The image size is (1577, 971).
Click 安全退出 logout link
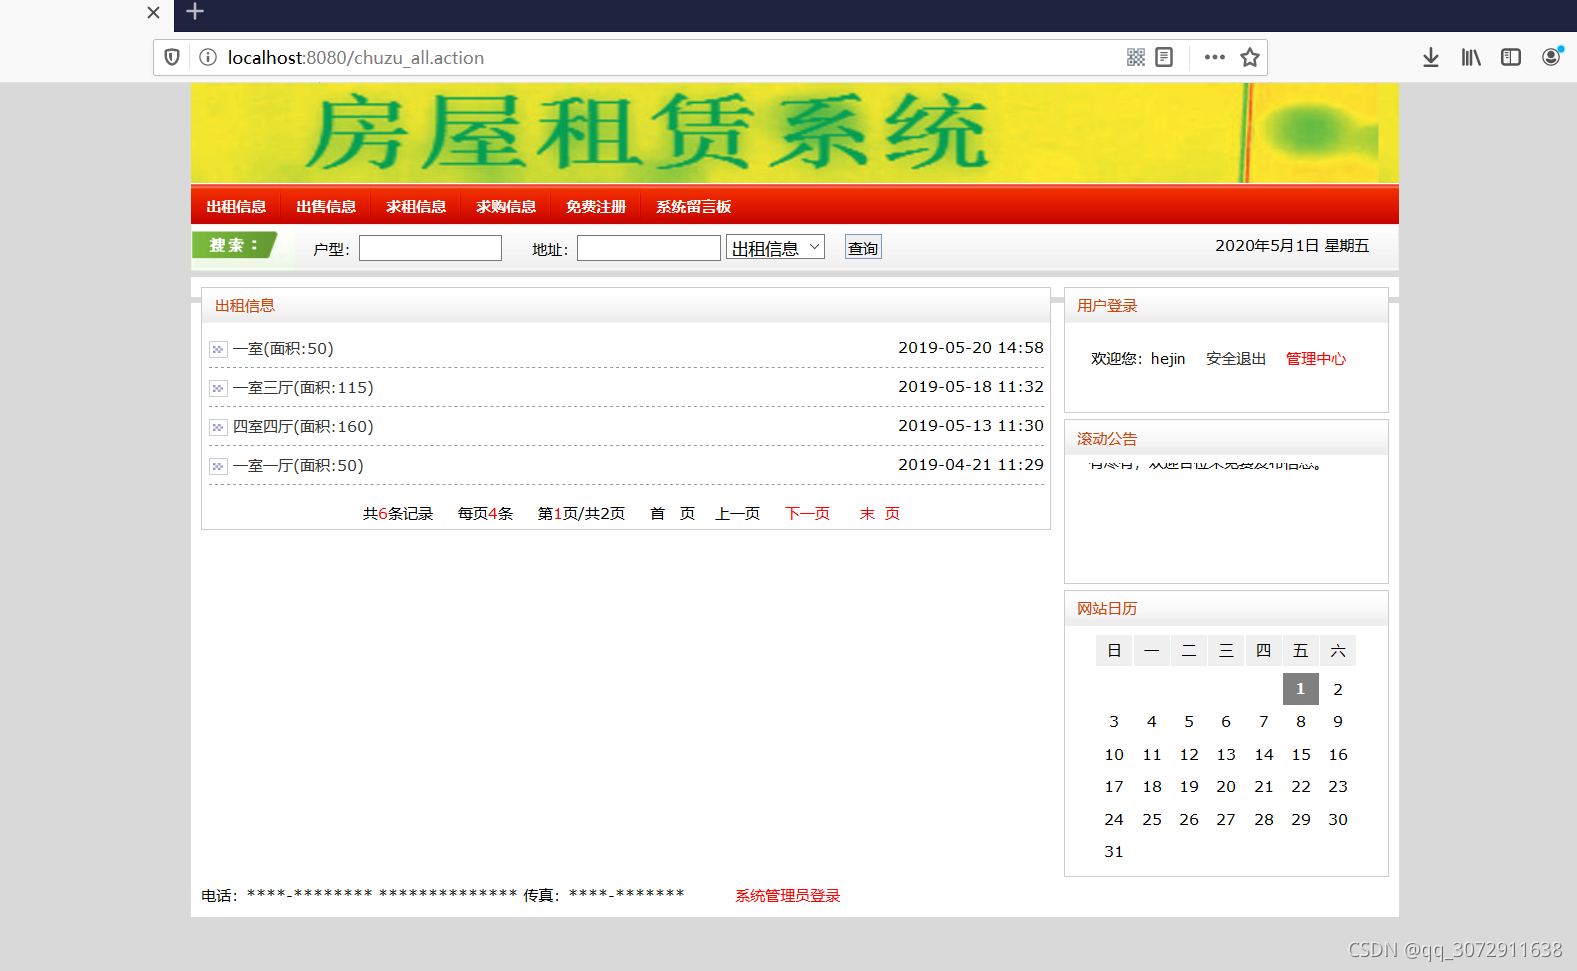click(x=1236, y=358)
